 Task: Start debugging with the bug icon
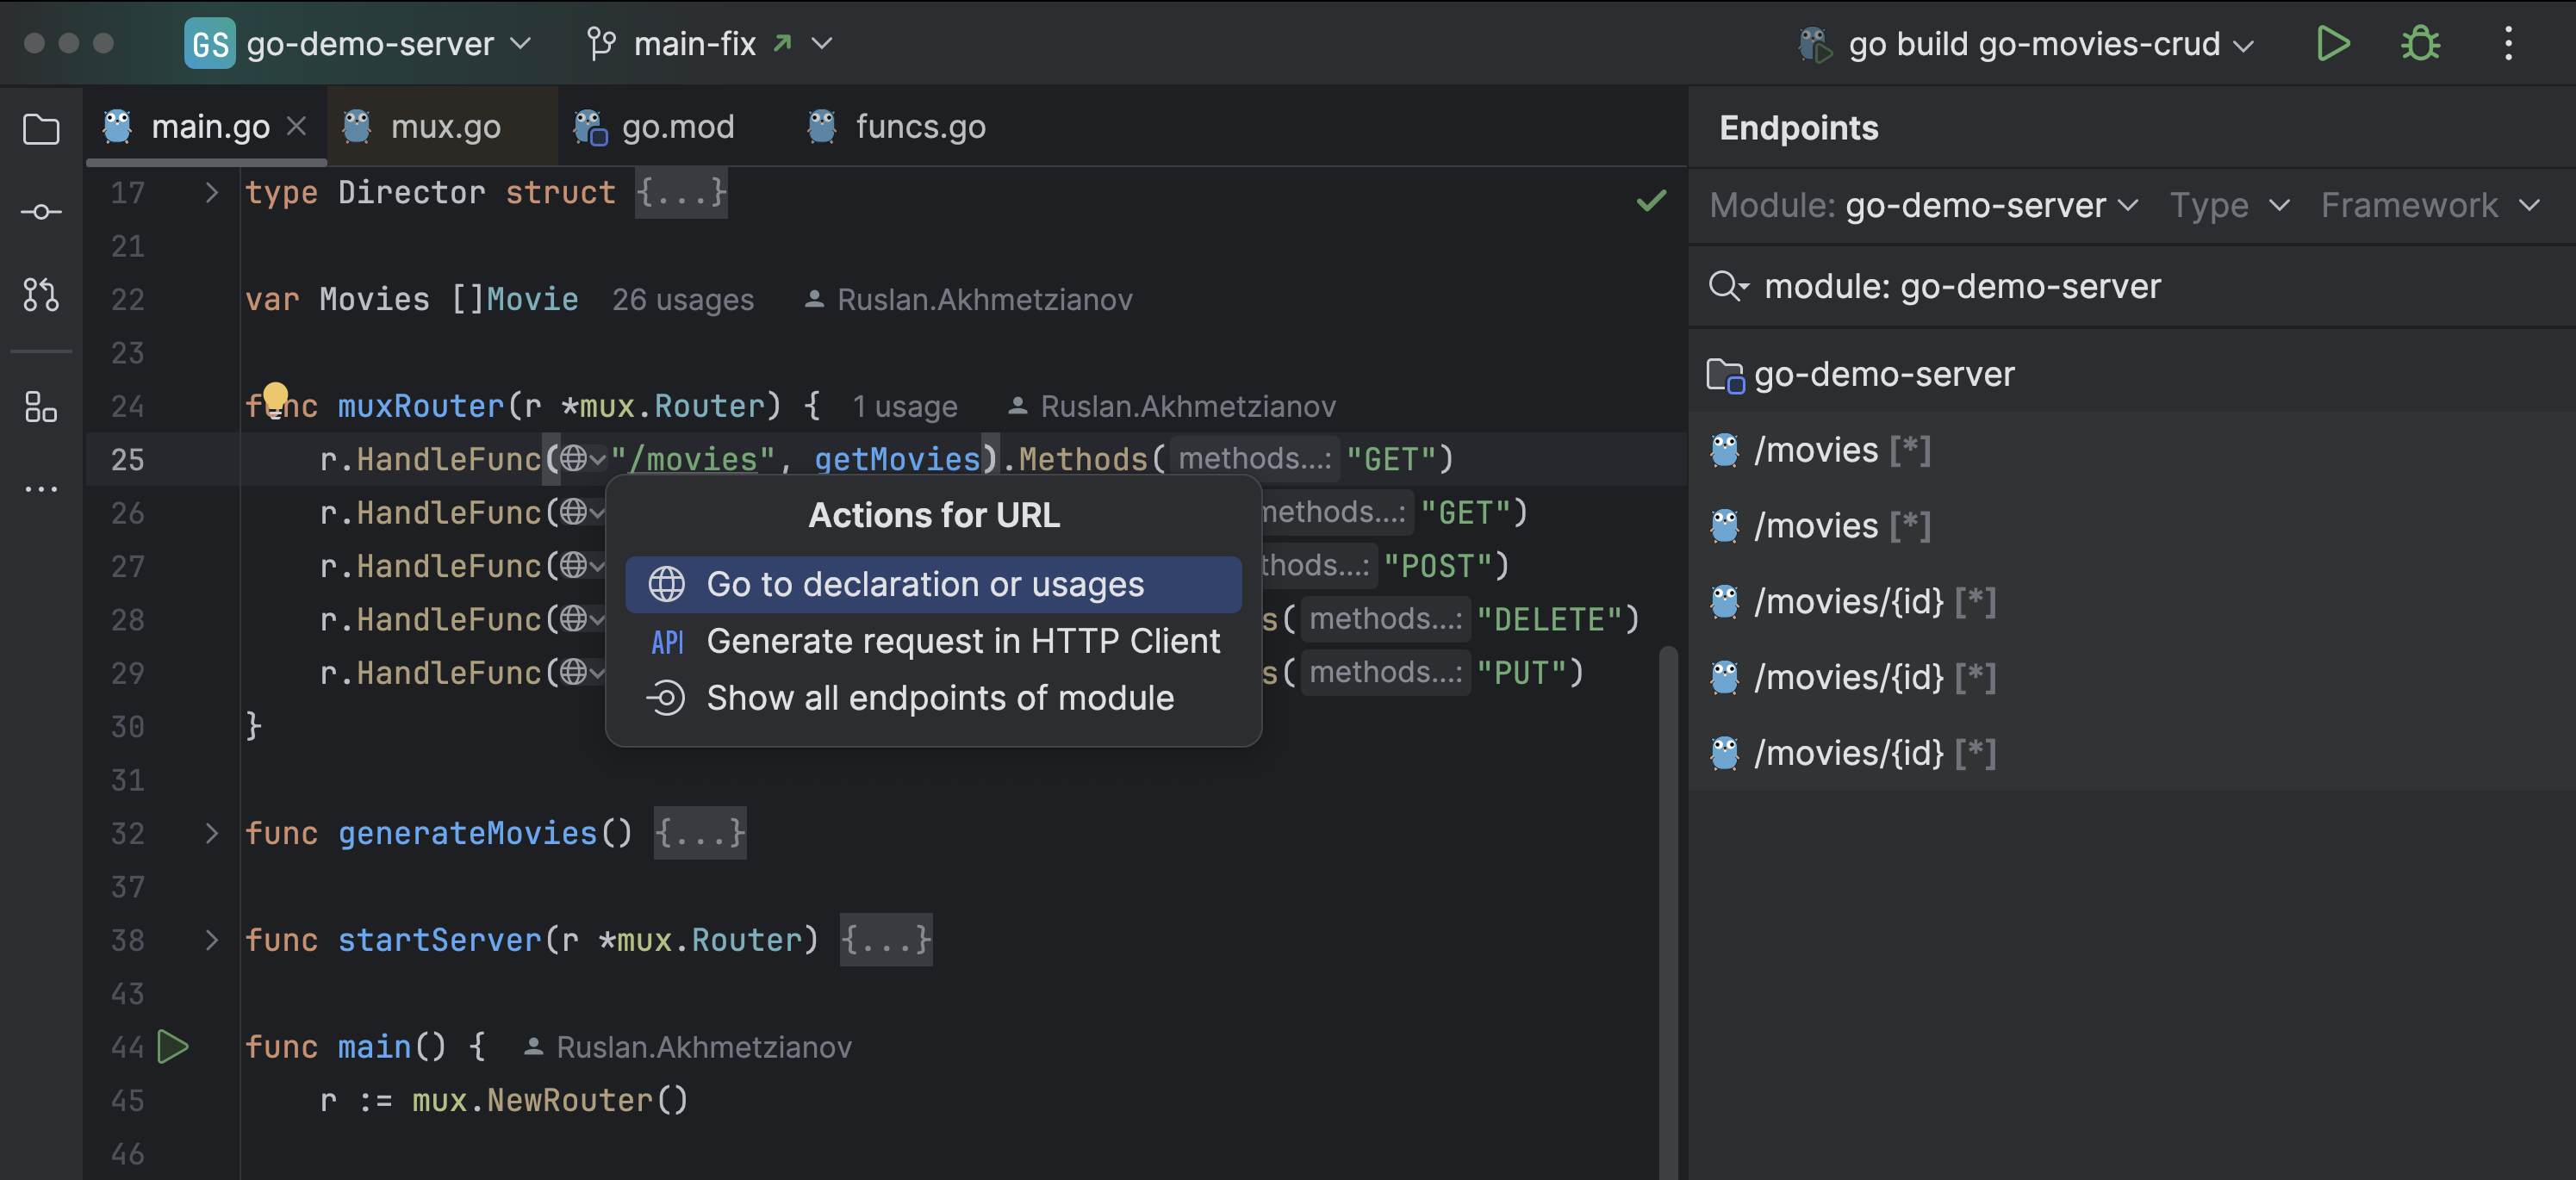click(2420, 43)
